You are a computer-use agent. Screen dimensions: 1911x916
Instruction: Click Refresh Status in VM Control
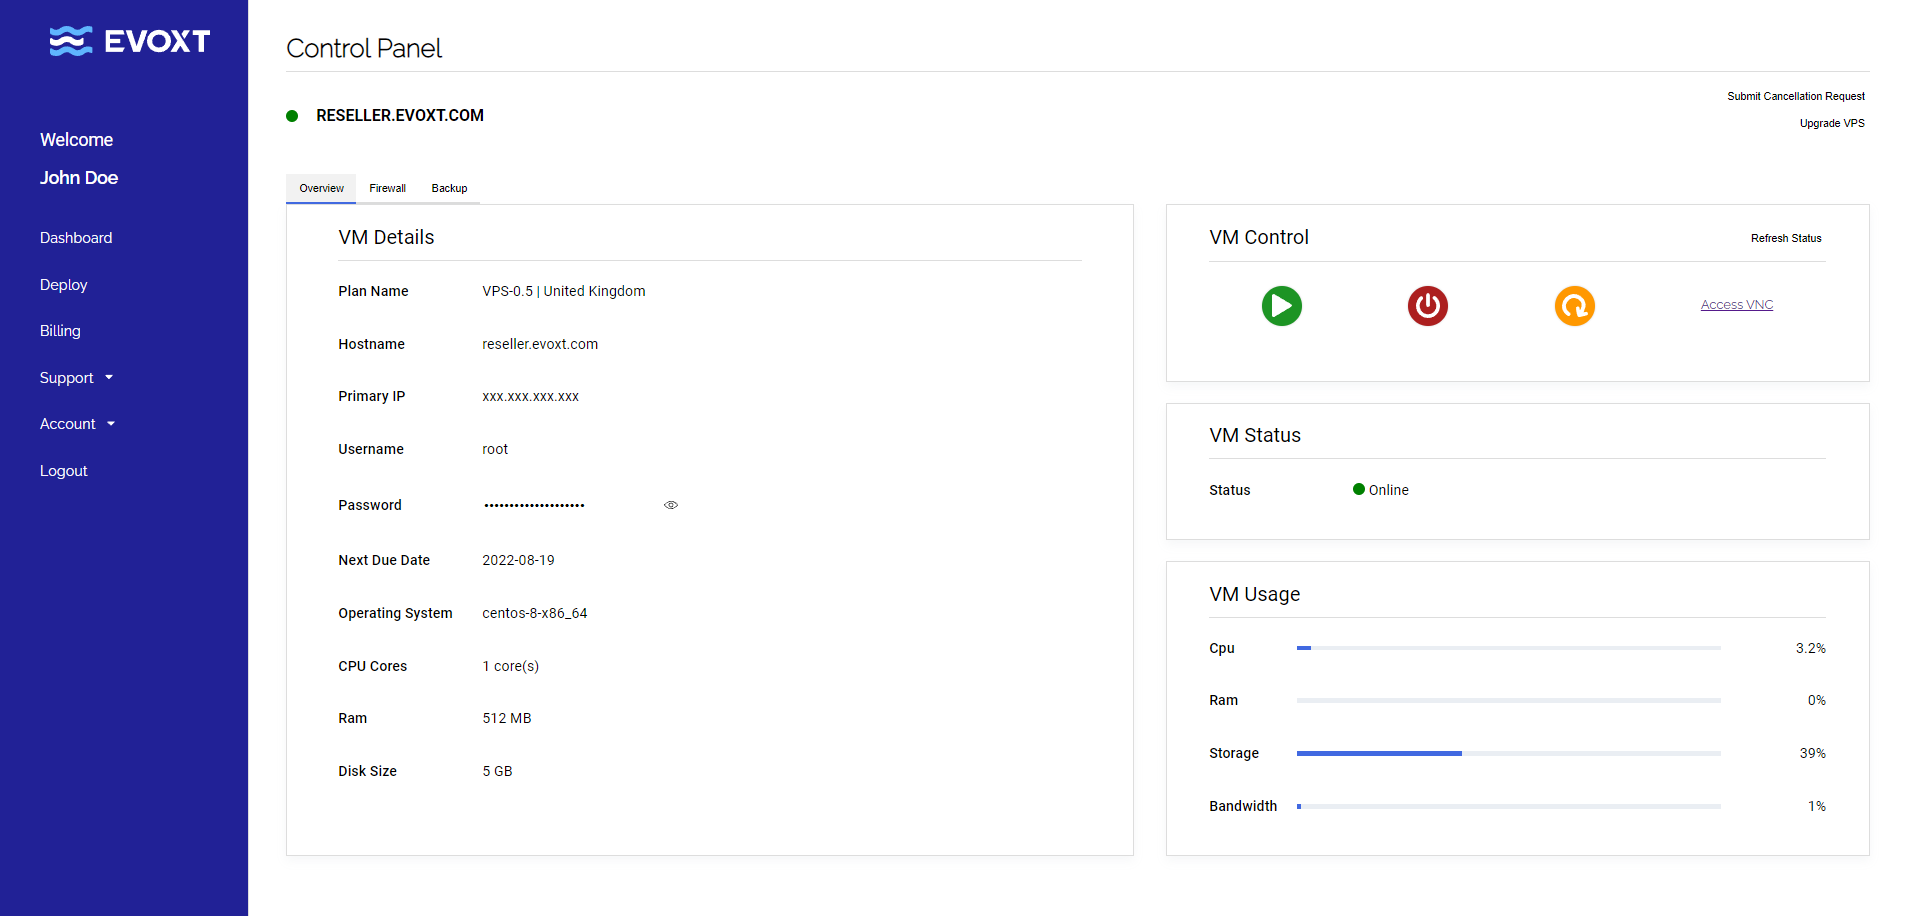[x=1785, y=238]
